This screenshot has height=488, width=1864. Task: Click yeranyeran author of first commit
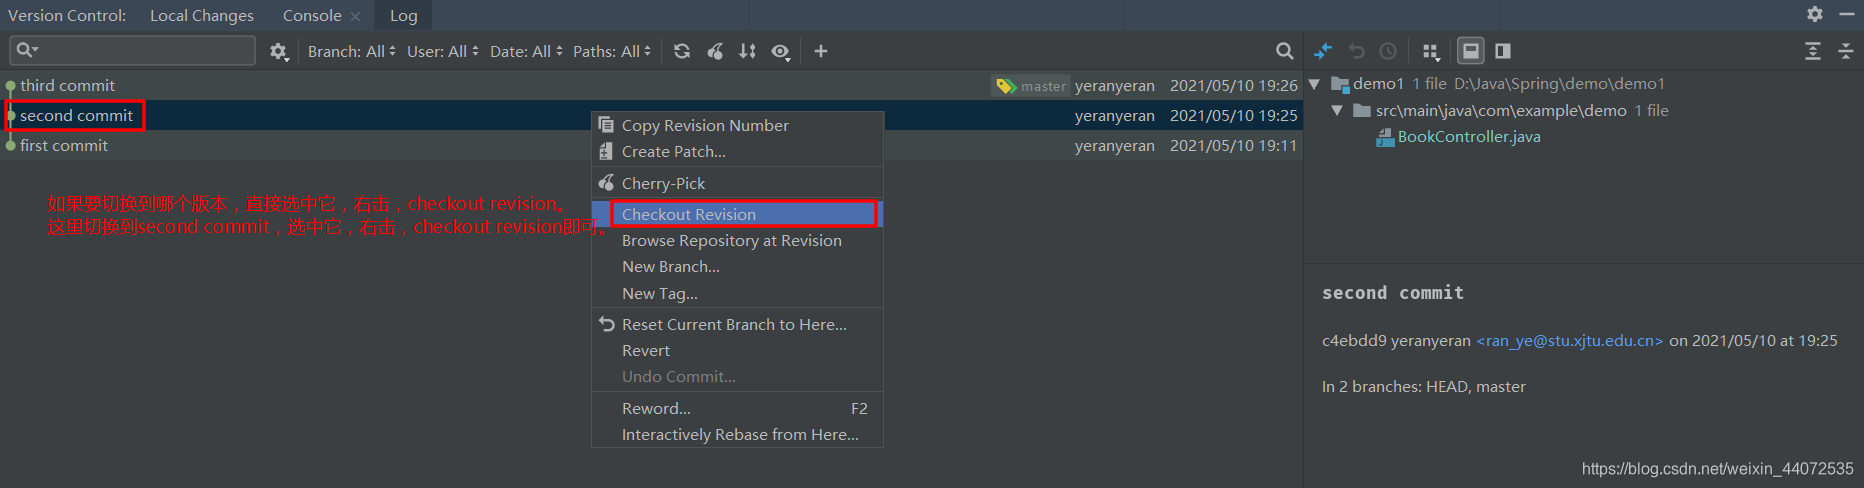[x=1114, y=145]
